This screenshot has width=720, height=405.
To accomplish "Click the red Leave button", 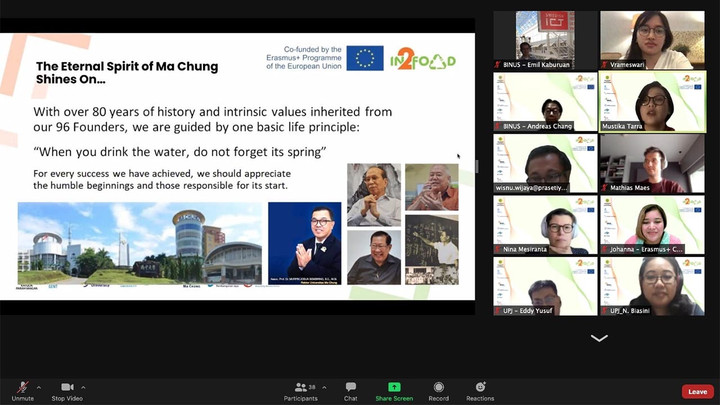I will 697,391.
